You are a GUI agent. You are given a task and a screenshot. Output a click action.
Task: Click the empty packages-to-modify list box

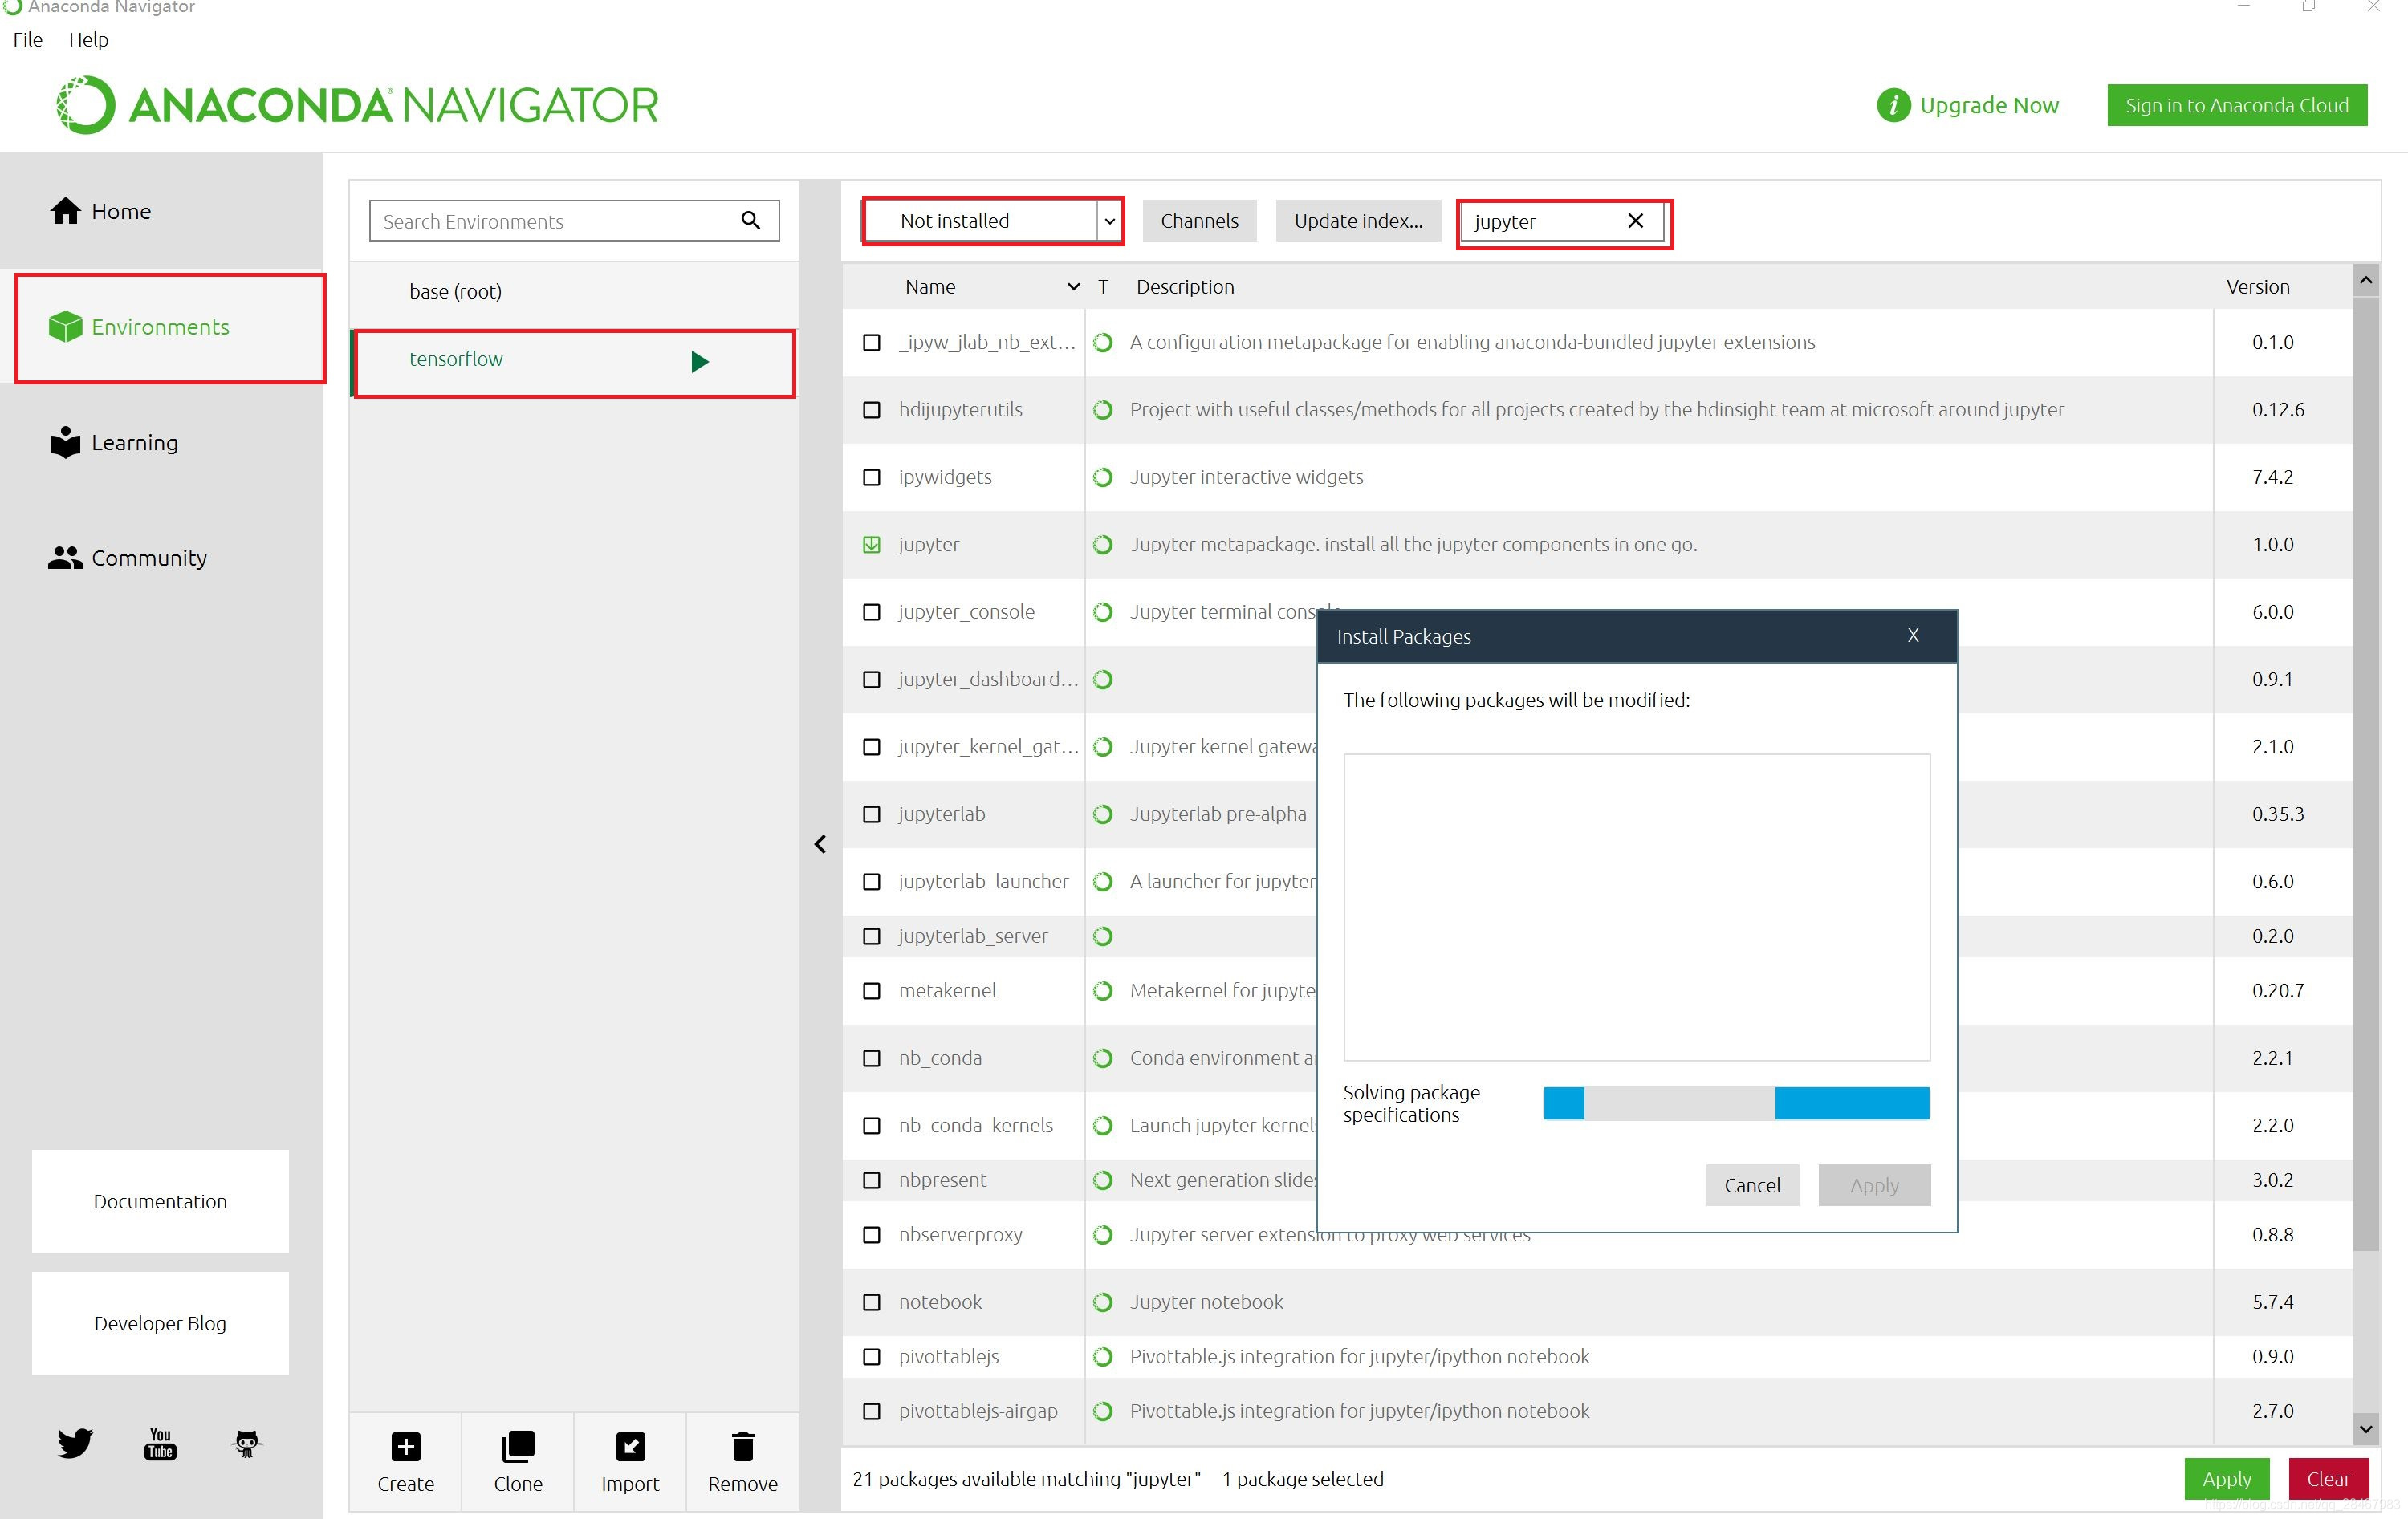pos(1636,907)
